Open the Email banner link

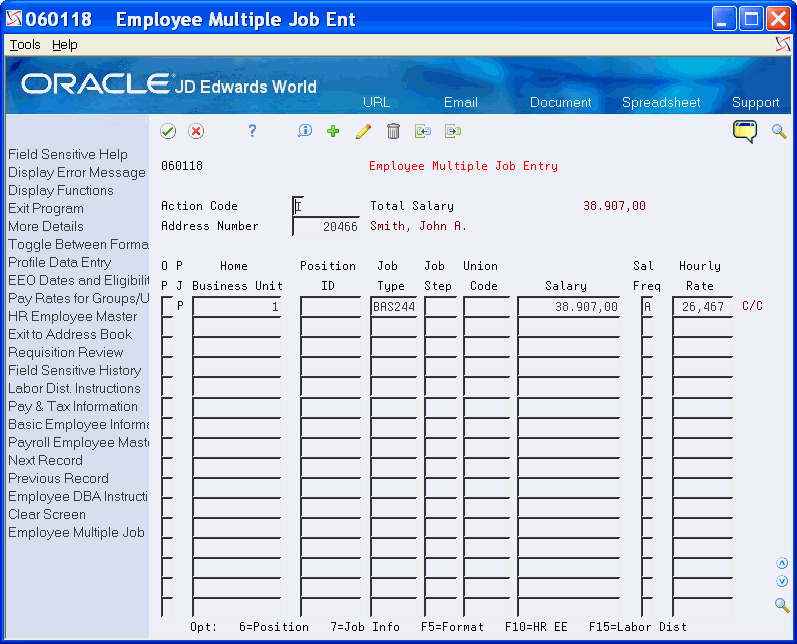461,102
